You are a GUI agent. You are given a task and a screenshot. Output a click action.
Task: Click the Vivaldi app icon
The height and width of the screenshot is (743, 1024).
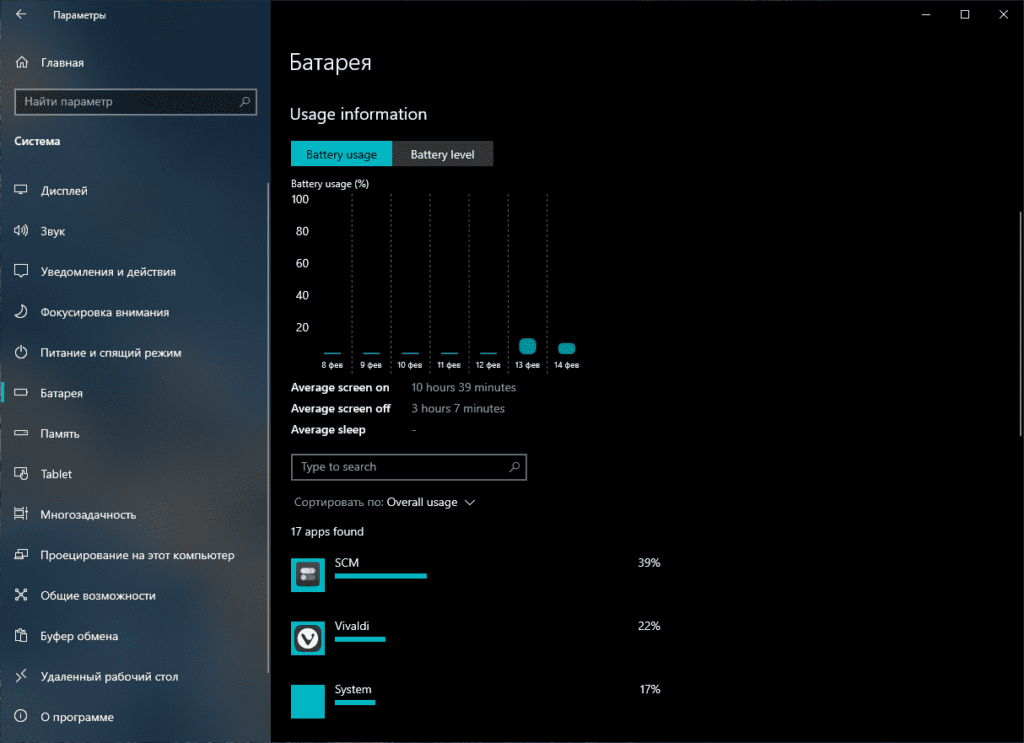308,639
